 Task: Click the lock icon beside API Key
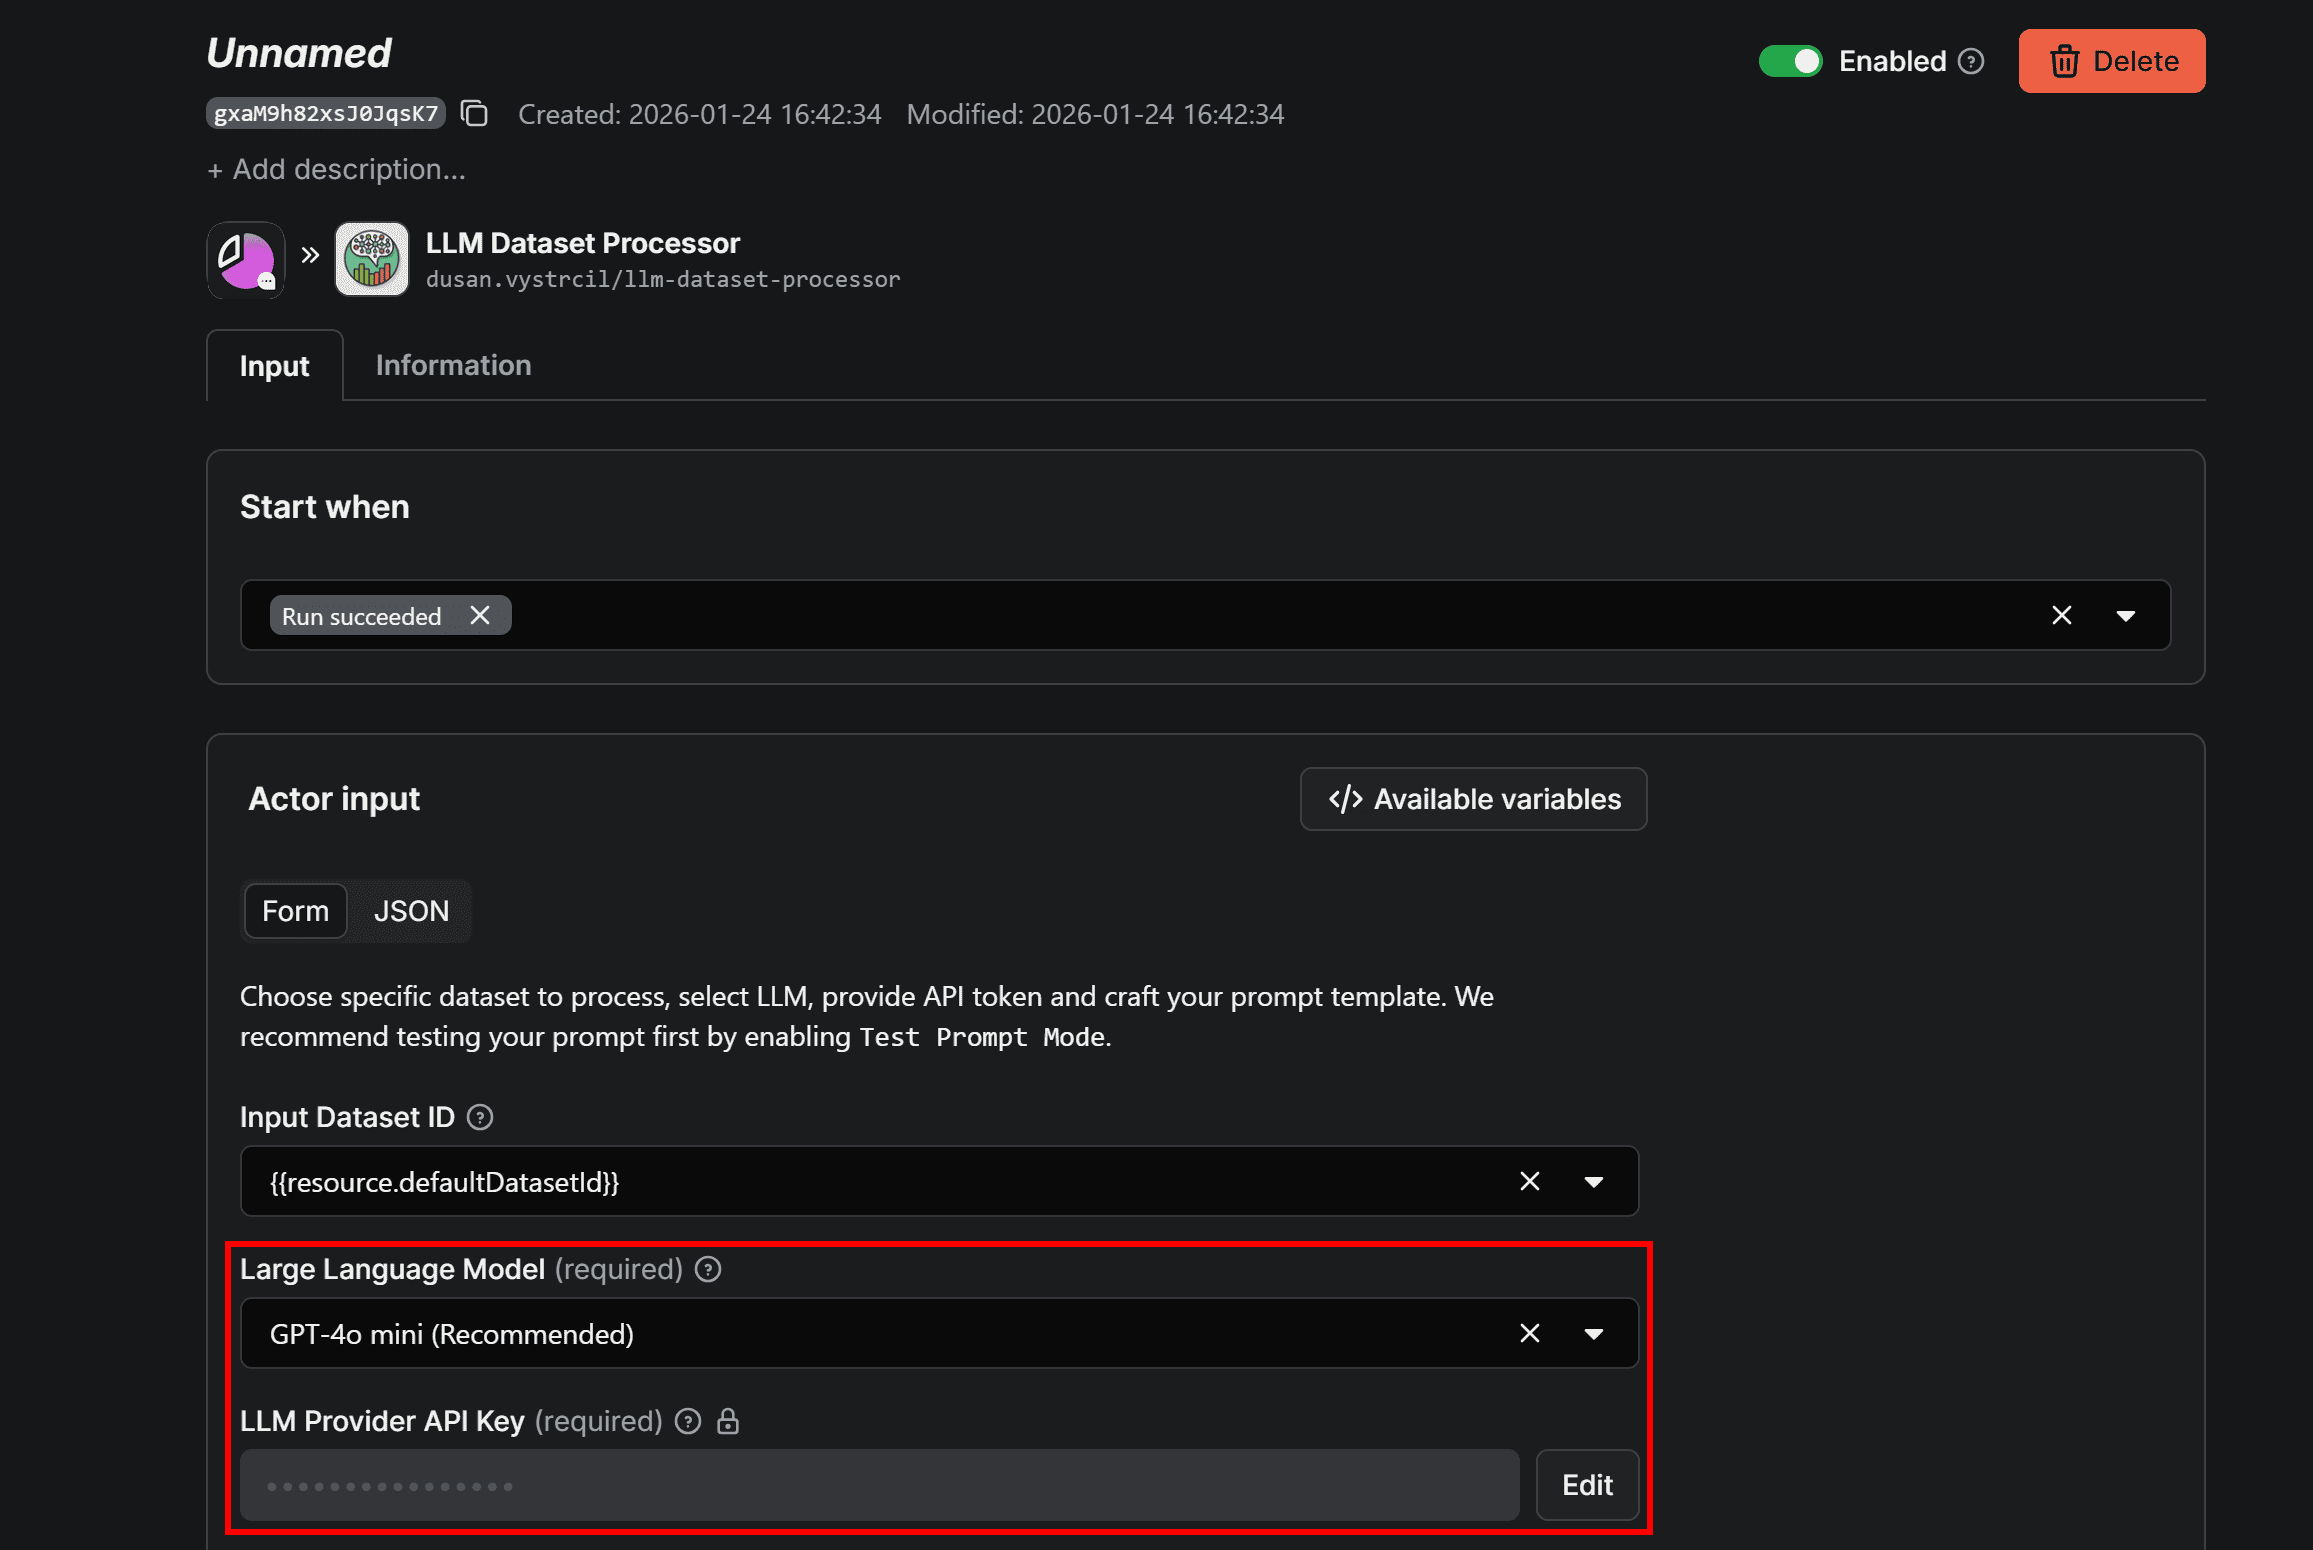tap(728, 1422)
